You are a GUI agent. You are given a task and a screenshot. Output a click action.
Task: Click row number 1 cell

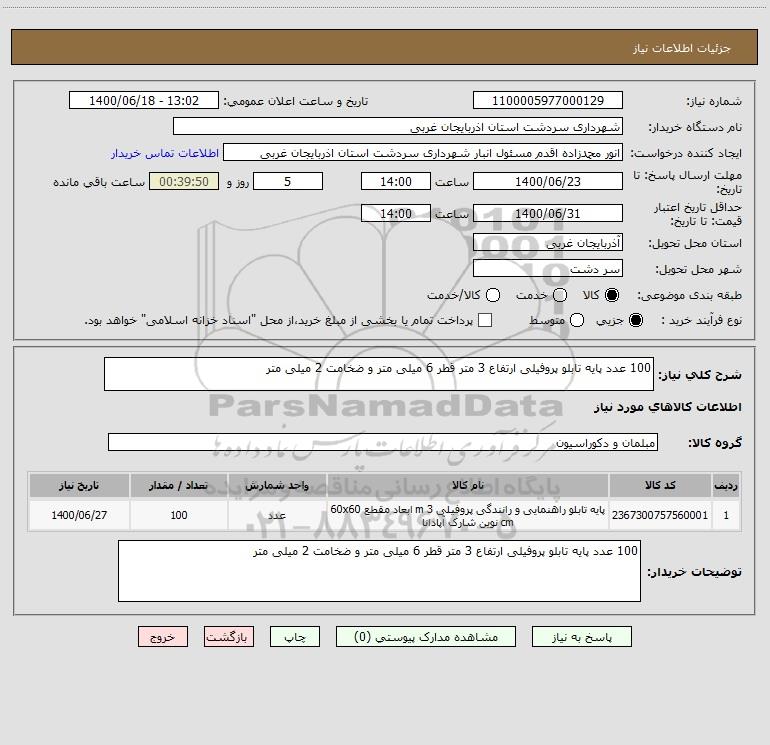(x=726, y=515)
